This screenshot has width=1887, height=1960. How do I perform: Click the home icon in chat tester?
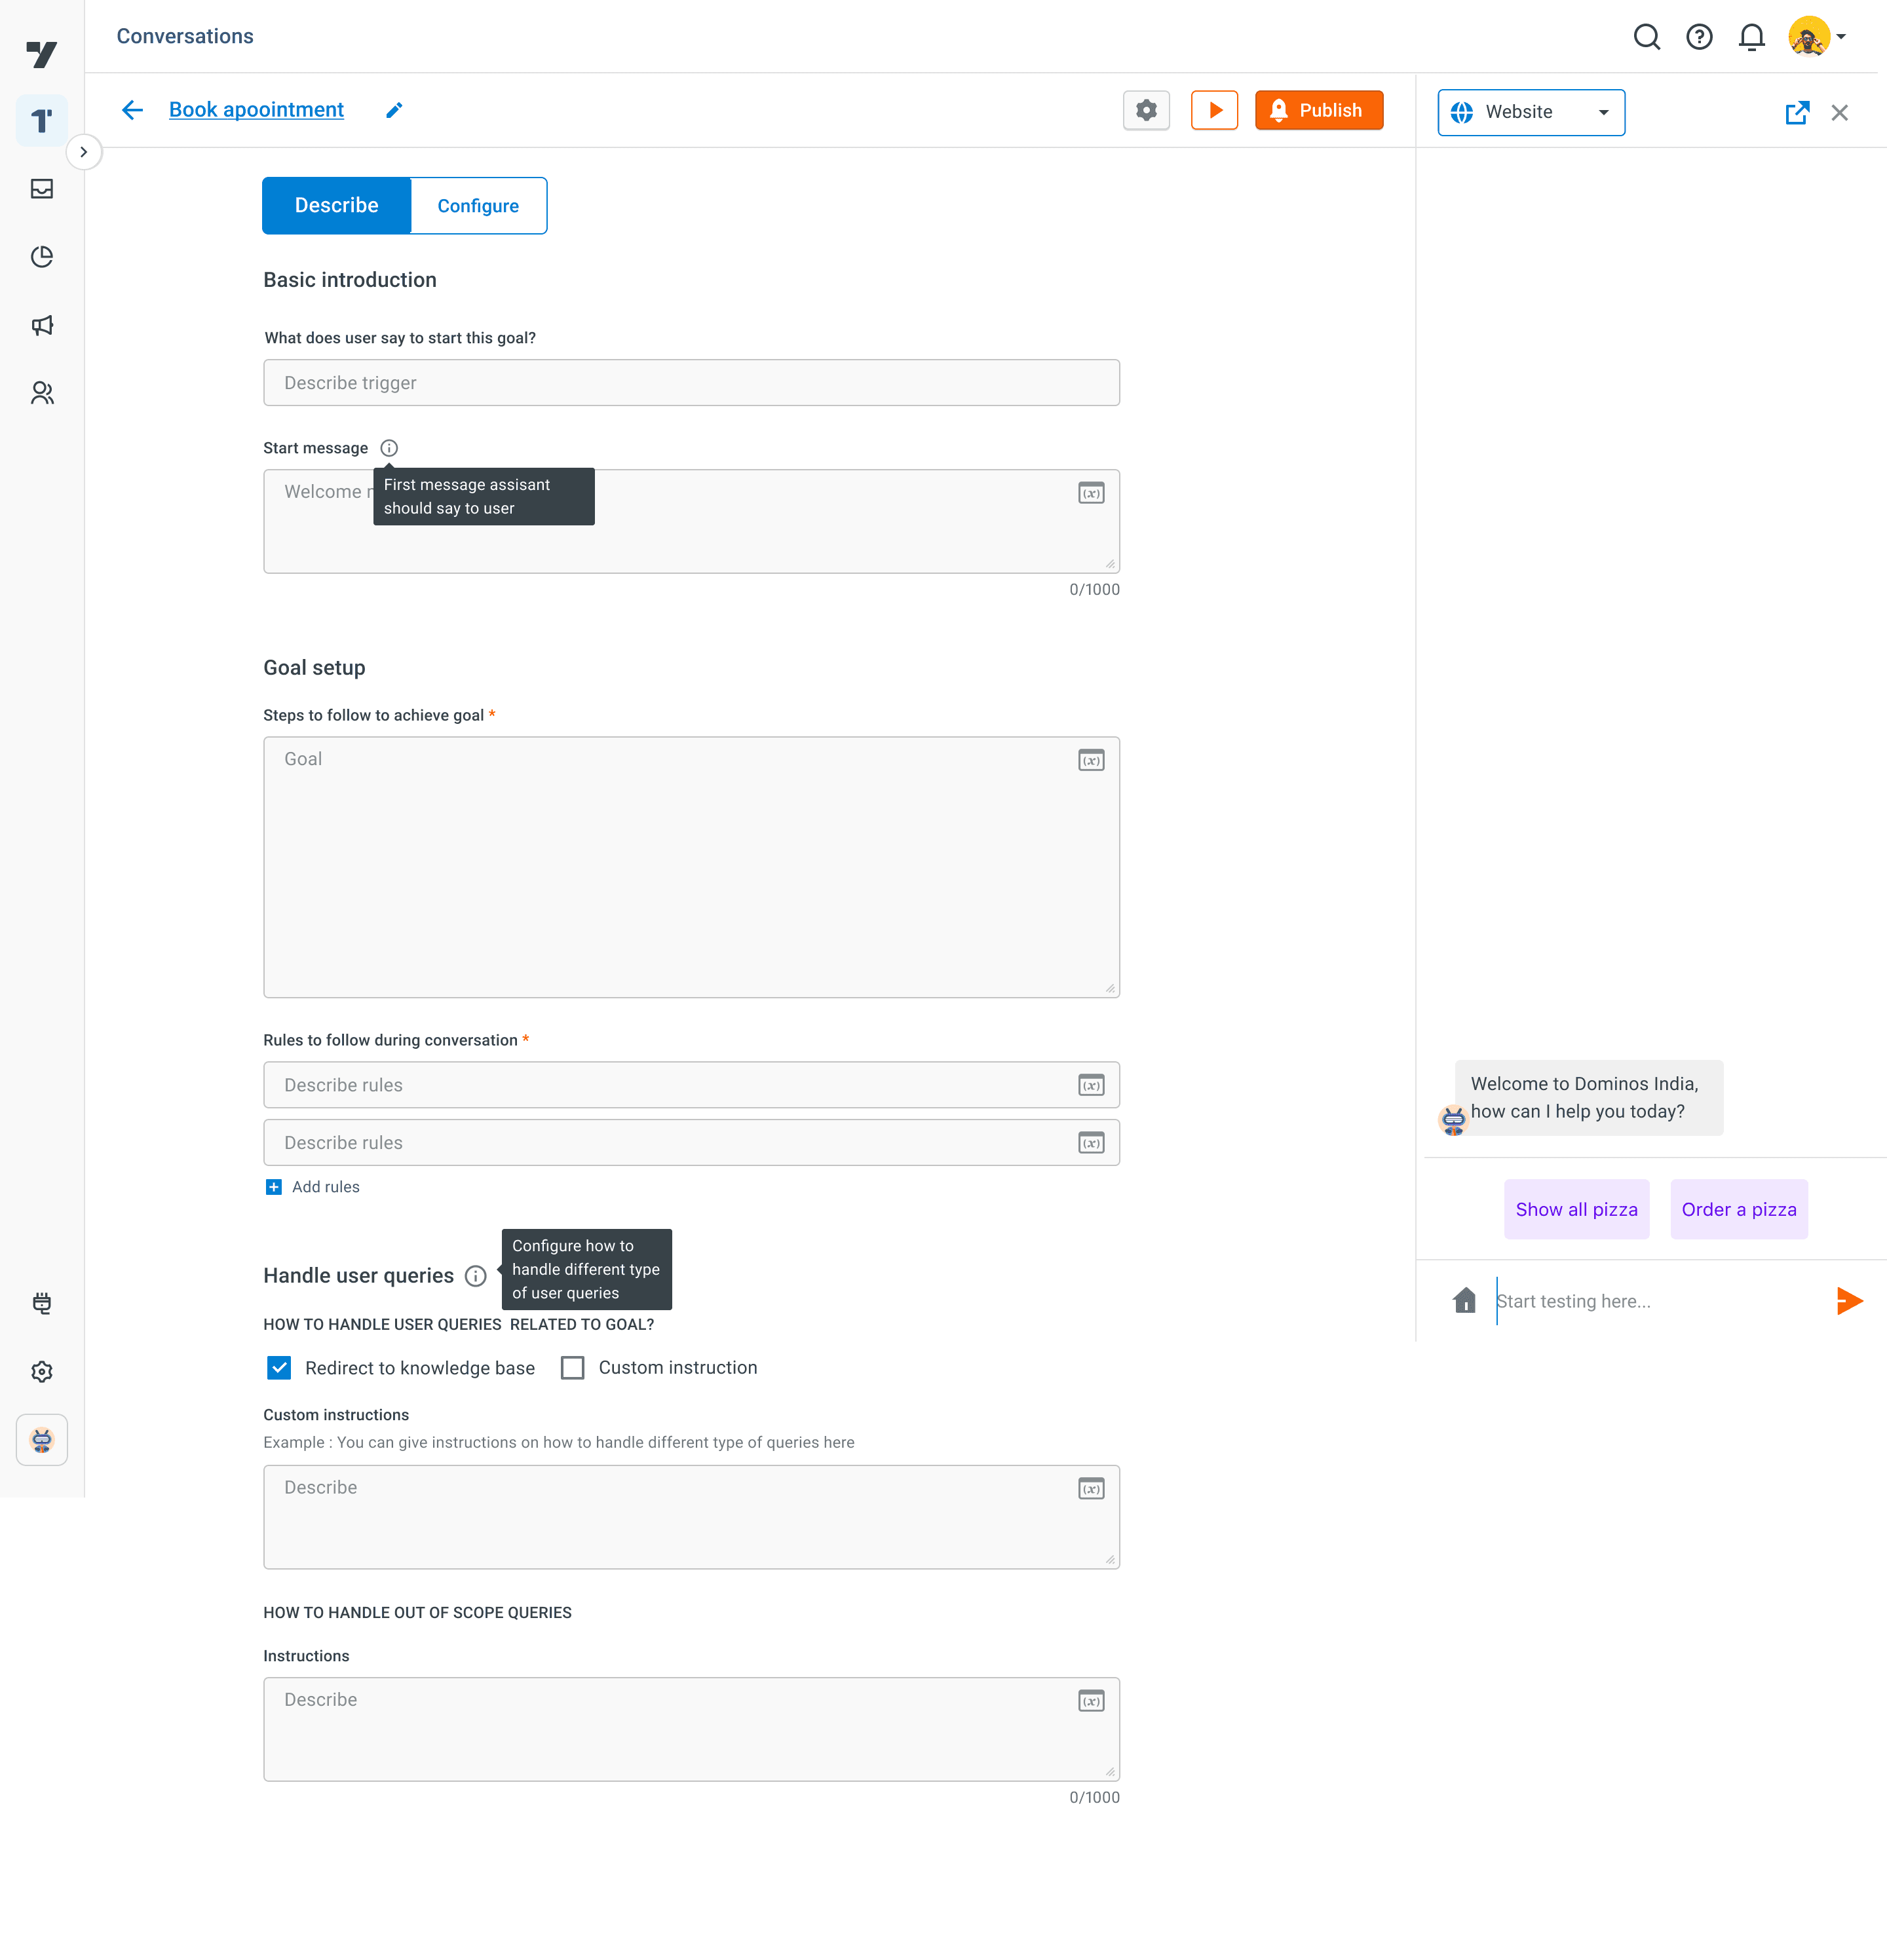1464,1300
